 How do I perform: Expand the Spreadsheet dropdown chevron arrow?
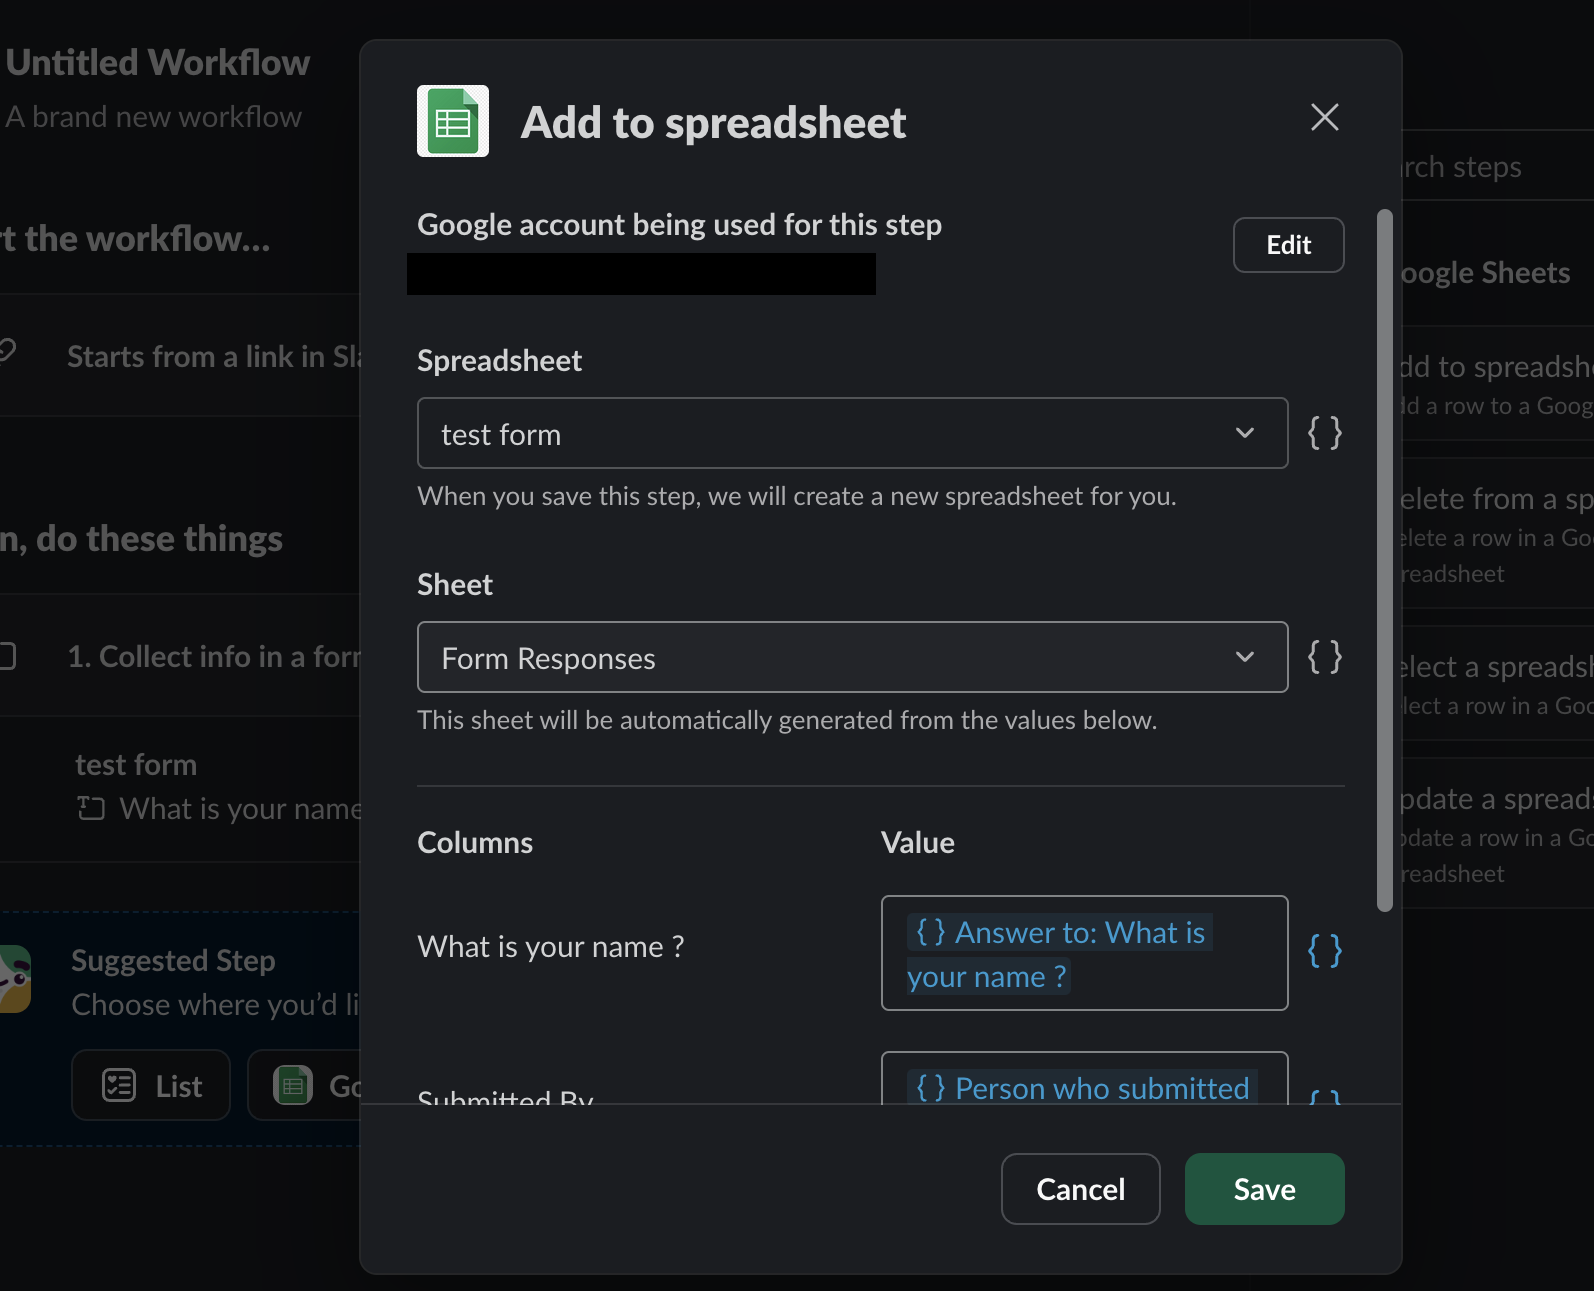pos(1245,433)
